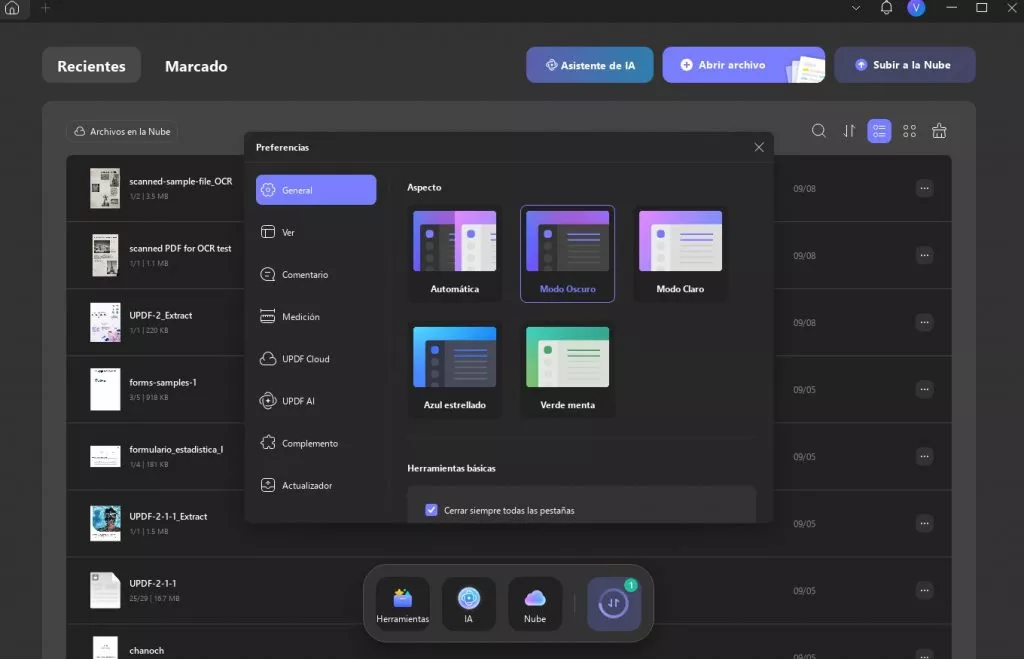
Task: Select file name UPDF-2-1-1_Extract
Action: coord(168,516)
